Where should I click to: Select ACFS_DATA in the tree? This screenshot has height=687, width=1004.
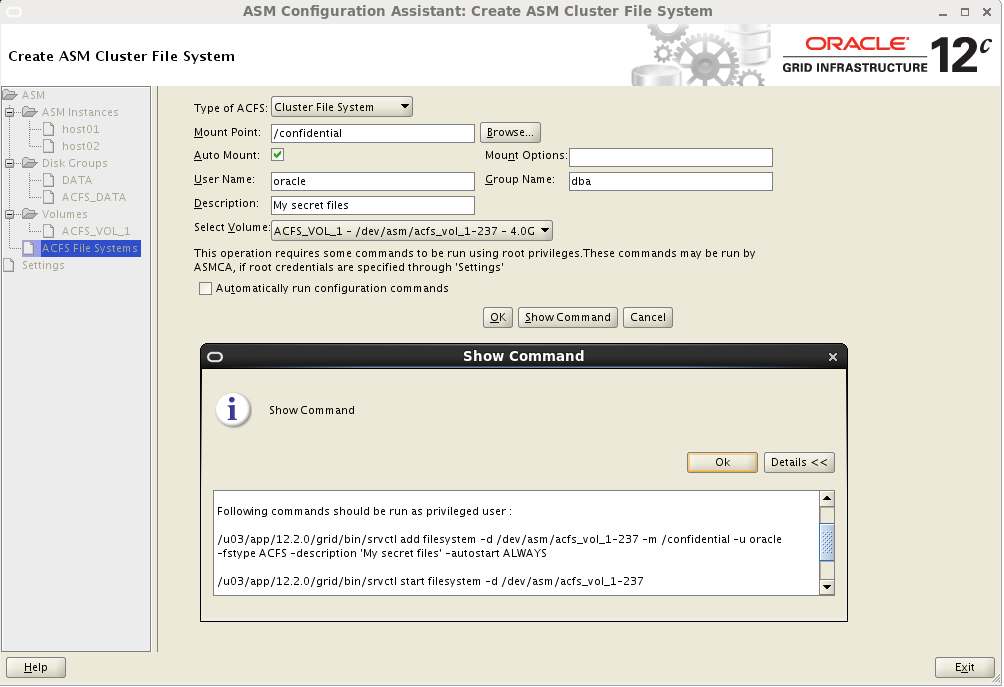93,197
